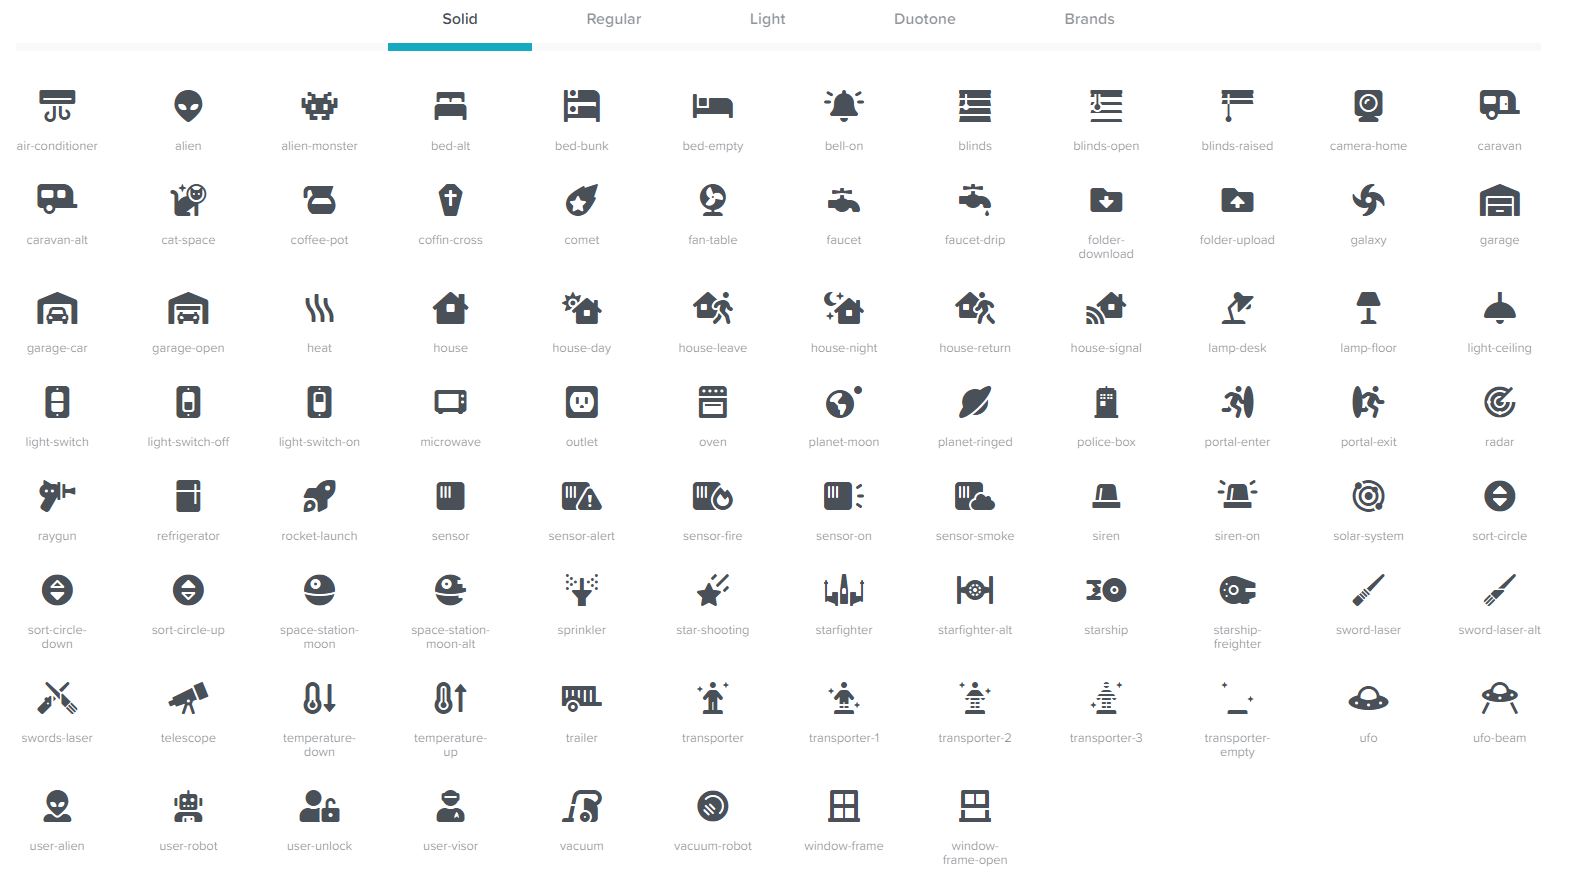
Task: Choose the camera-home icon
Action: [1369, 106]
